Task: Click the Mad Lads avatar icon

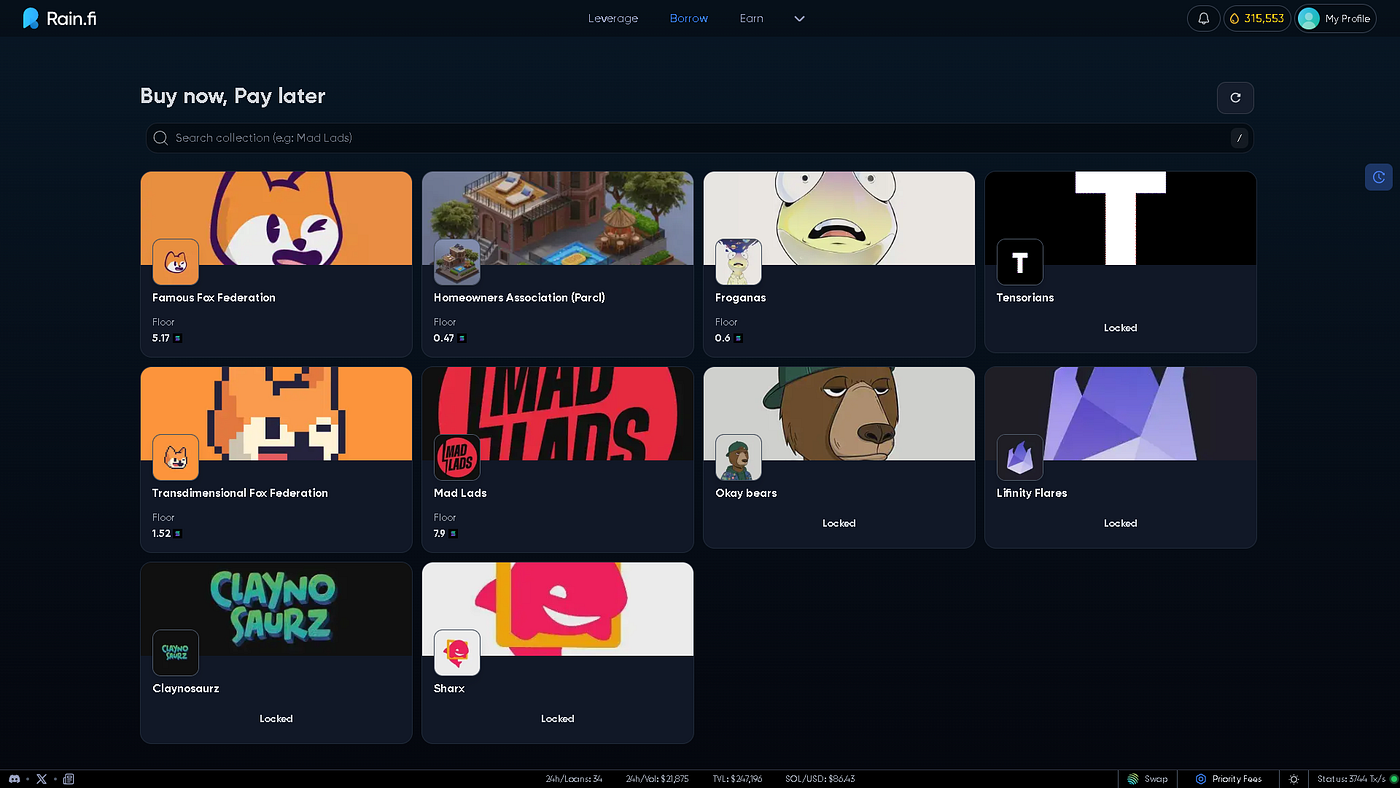Action: click(x=457, y=457)
